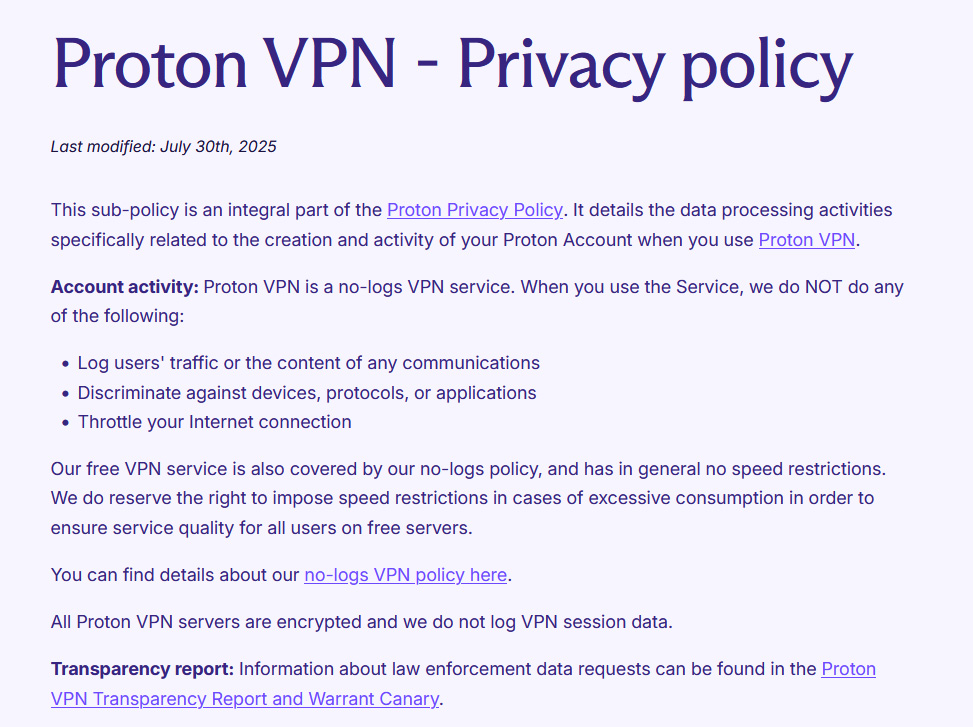Click the "Proton VPN - Privacy policy" page heading
This screenshot has height=727, width=973.
pyautogui.click(x=452, y=62)
